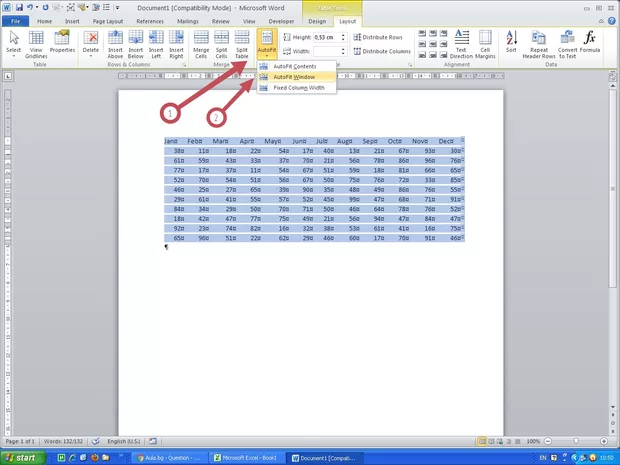620x465 pixels.
Task: Open the AutoFit dropdown button
Action: 267,44
